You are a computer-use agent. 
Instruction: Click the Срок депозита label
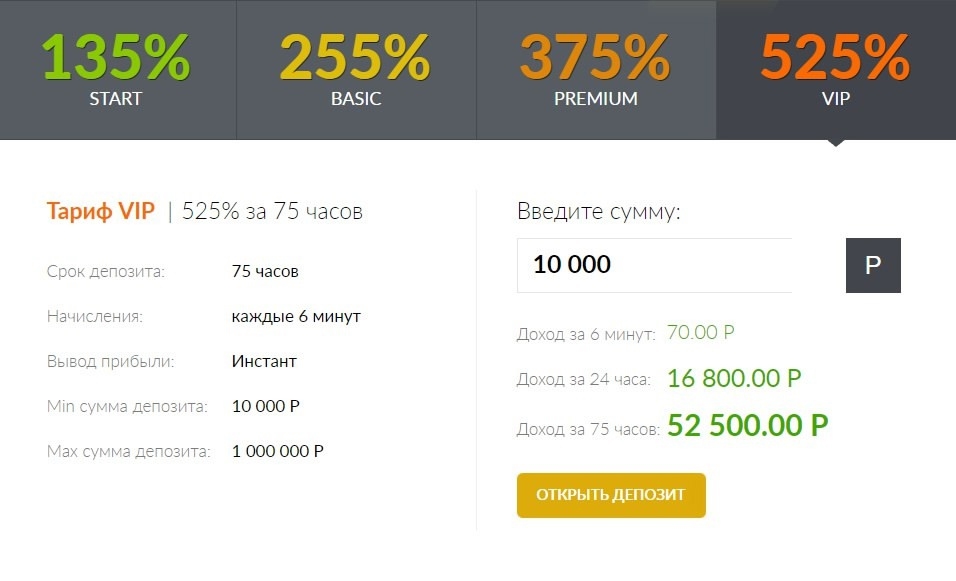[106, 271]
